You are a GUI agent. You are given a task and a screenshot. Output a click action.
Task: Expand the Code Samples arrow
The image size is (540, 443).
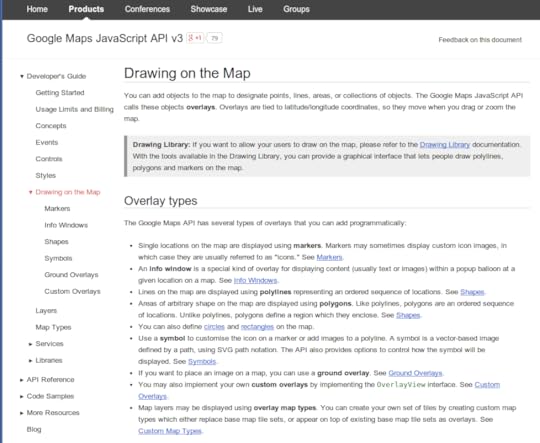tap(22, 396)
